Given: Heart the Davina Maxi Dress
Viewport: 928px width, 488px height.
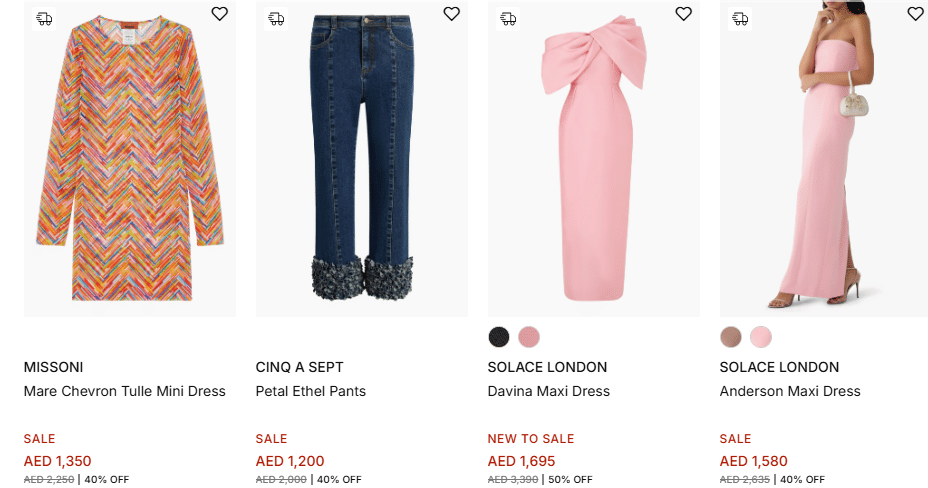Looking at the screenshot, I should pyautogui.click(x=683, y=14).
